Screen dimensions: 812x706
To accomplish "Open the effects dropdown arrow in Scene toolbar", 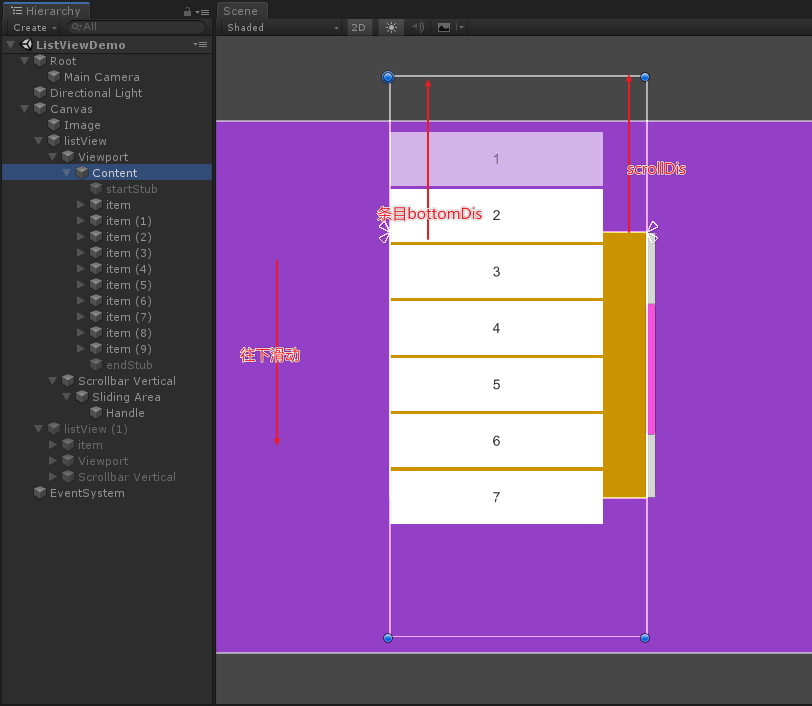I will pyautogui.click(x=461, y=27).
